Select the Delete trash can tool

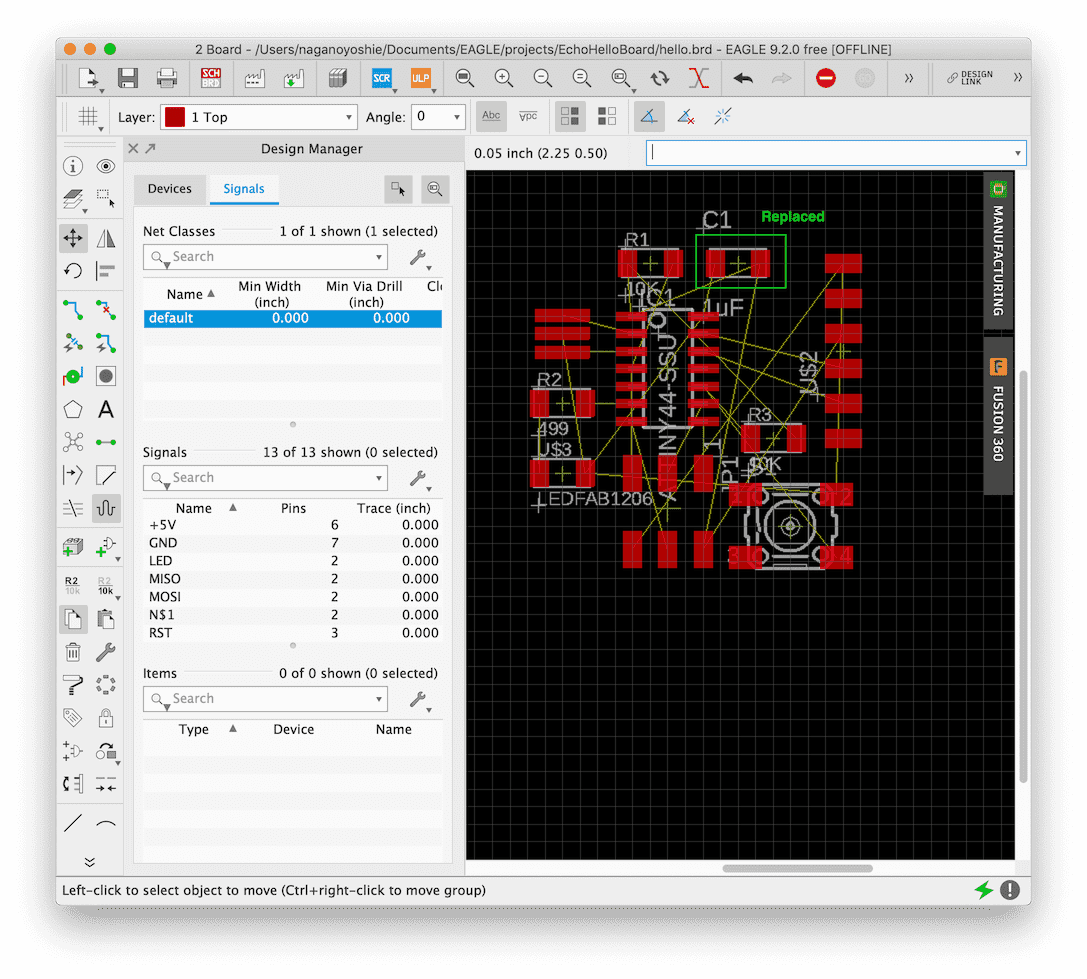73,653
